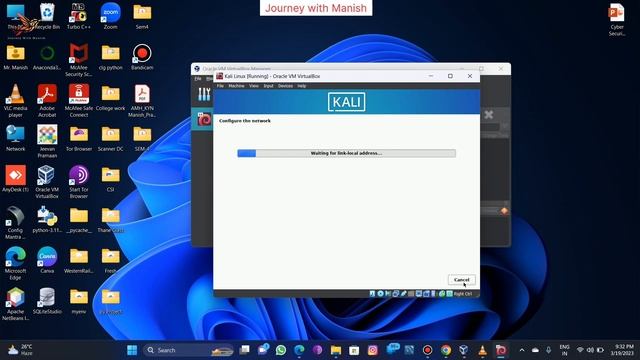This screenshot has width=640, height=360.
Task: Open the File menu of Kali VM window
Action: coord(220,86)
